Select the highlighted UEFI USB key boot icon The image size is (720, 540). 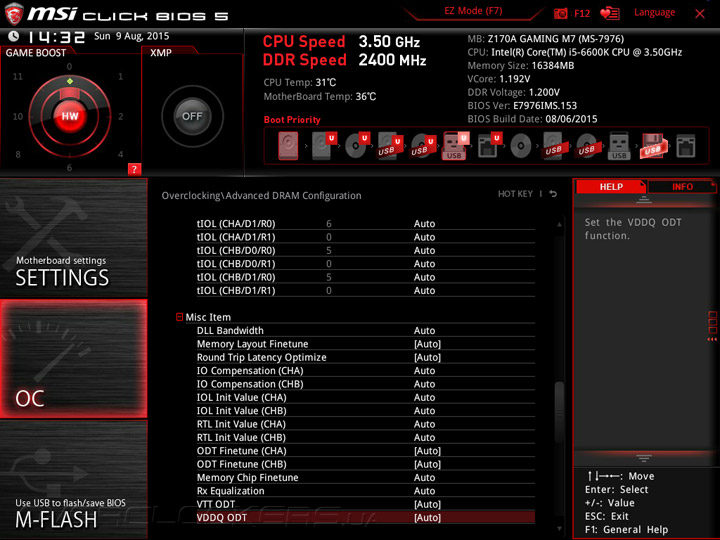[456, 146]
